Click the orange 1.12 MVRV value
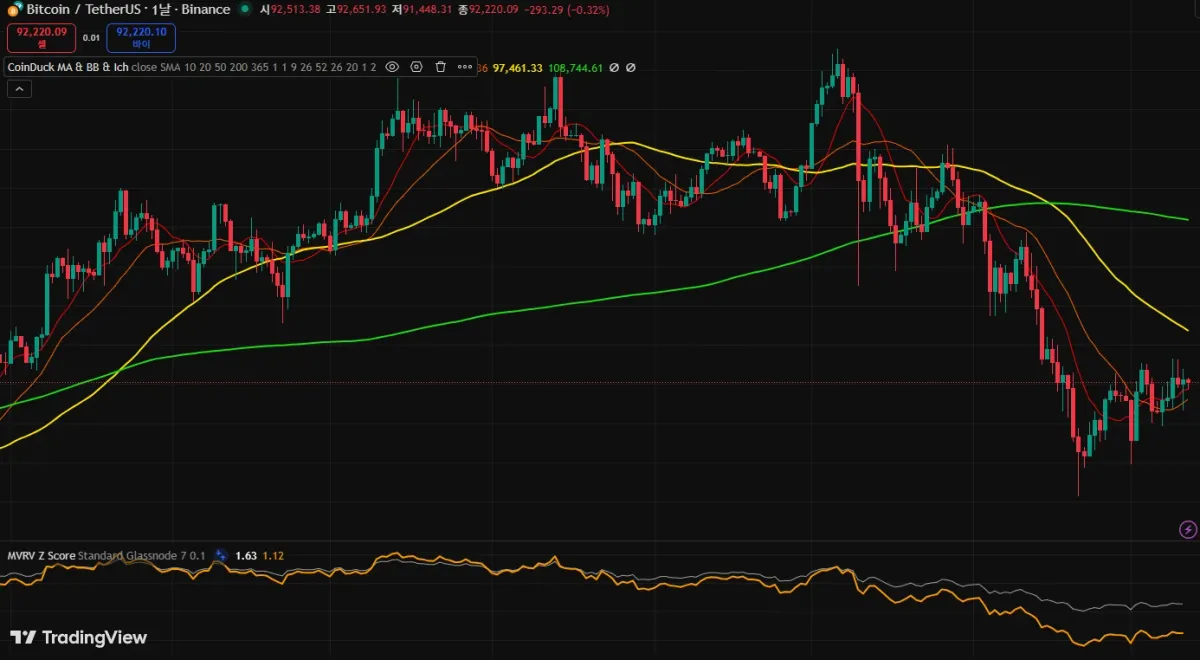 pyautogui.click(x=274, y=555)
